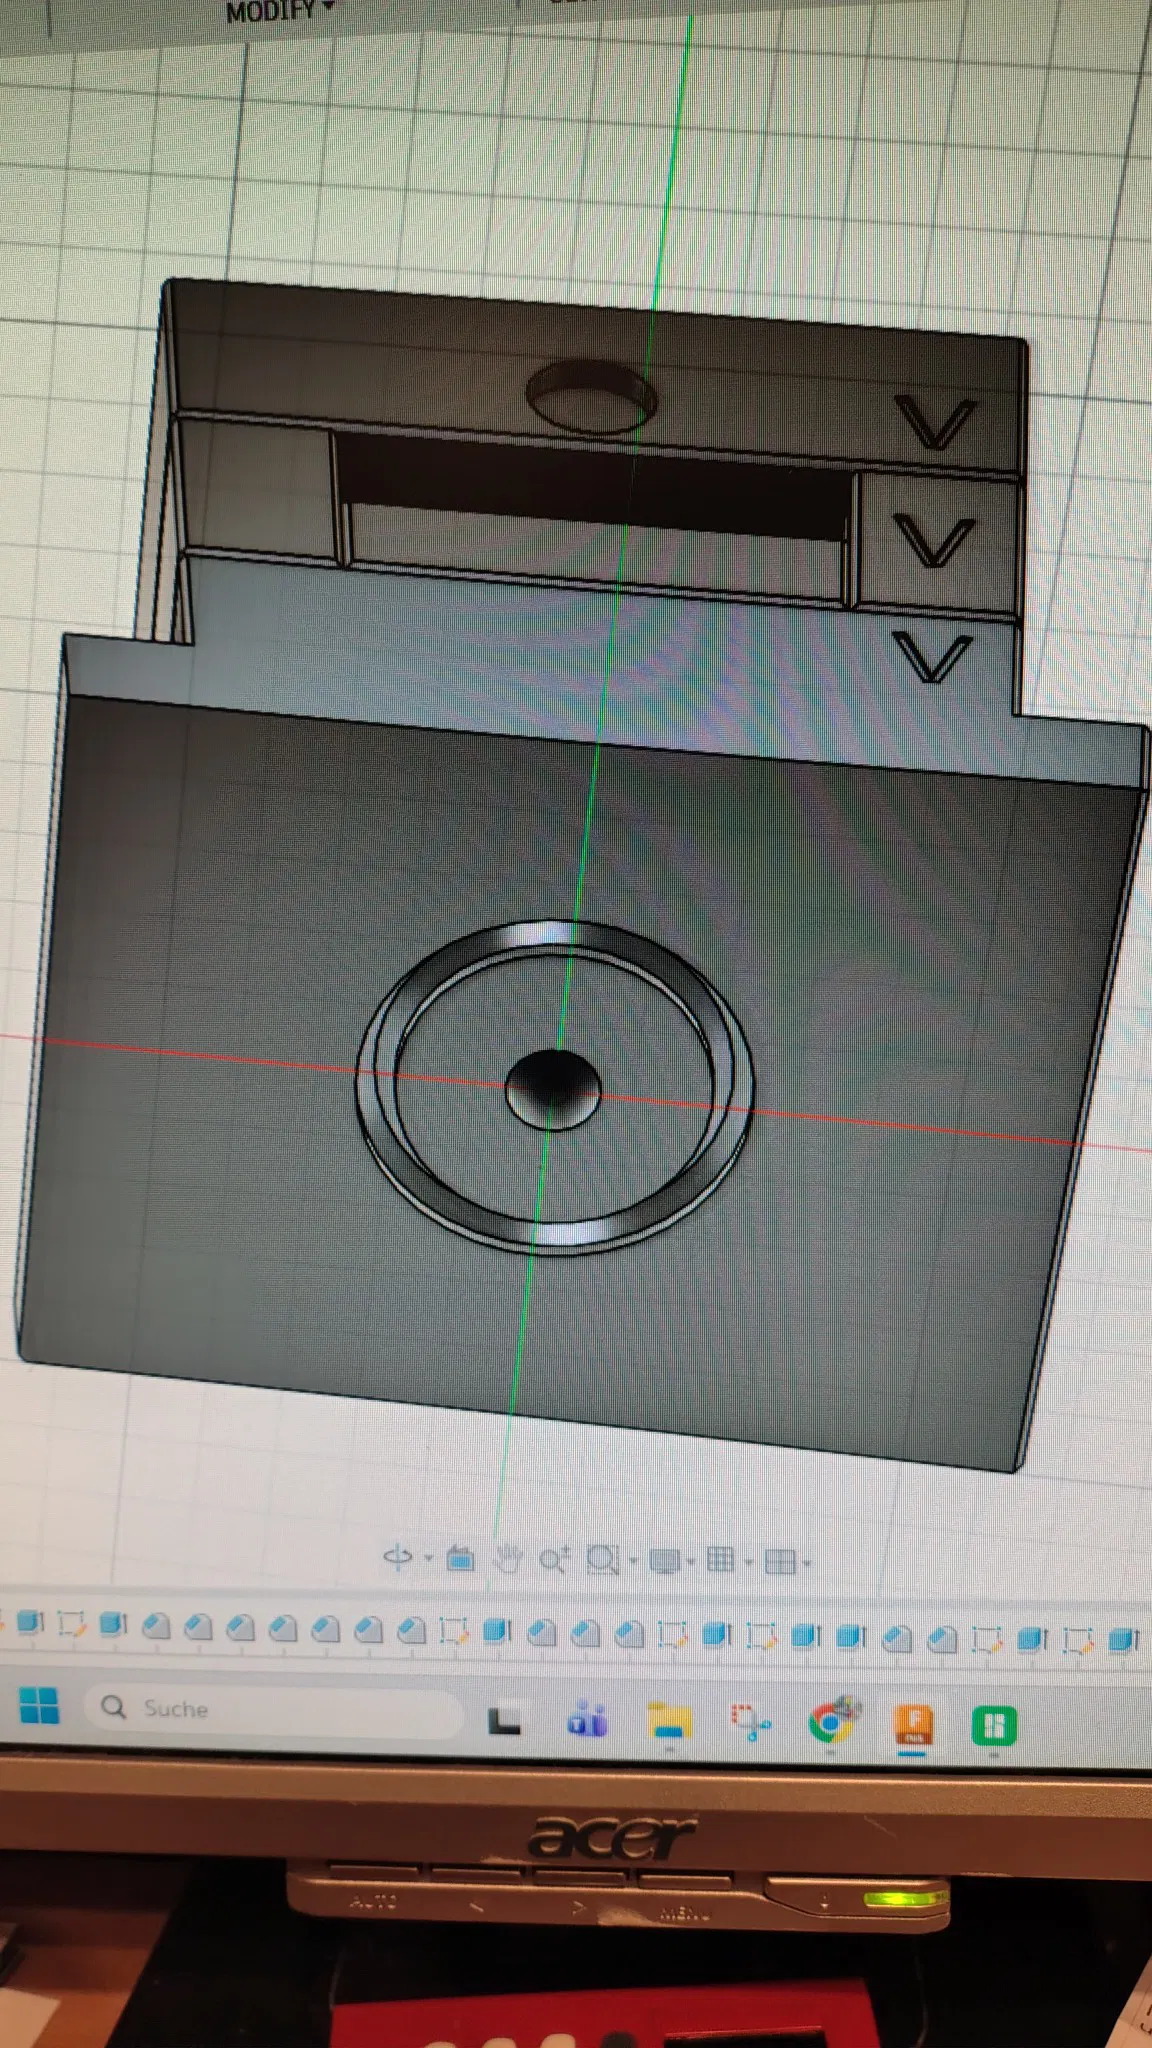Select the small center hole in circular recess

pyautogui.click(x=553, y=1090)
